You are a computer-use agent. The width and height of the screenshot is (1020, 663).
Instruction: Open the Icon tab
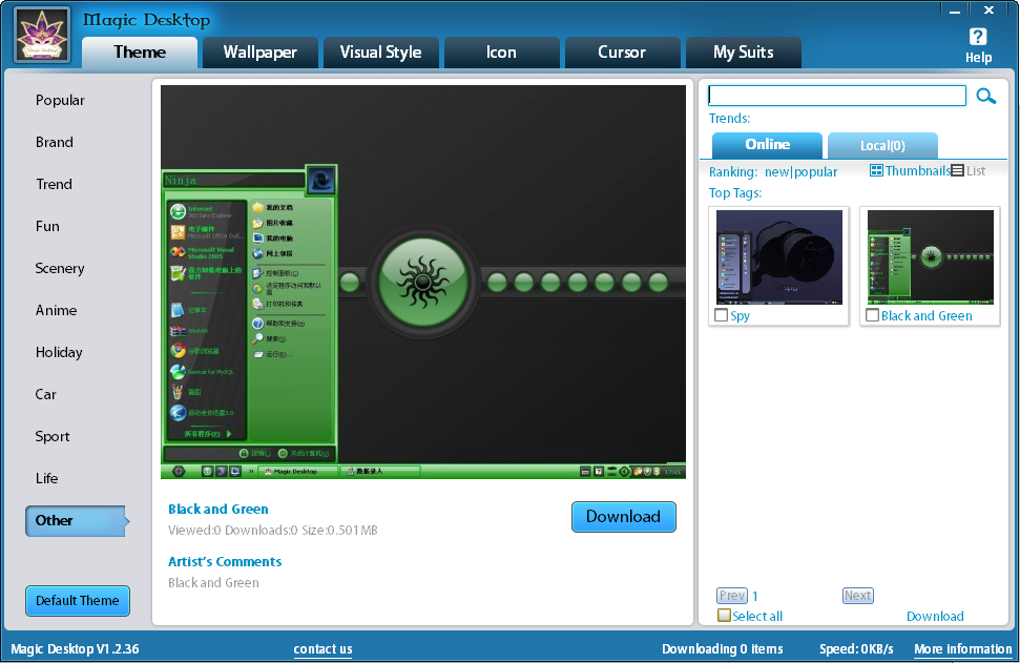[x=501, y=52]
